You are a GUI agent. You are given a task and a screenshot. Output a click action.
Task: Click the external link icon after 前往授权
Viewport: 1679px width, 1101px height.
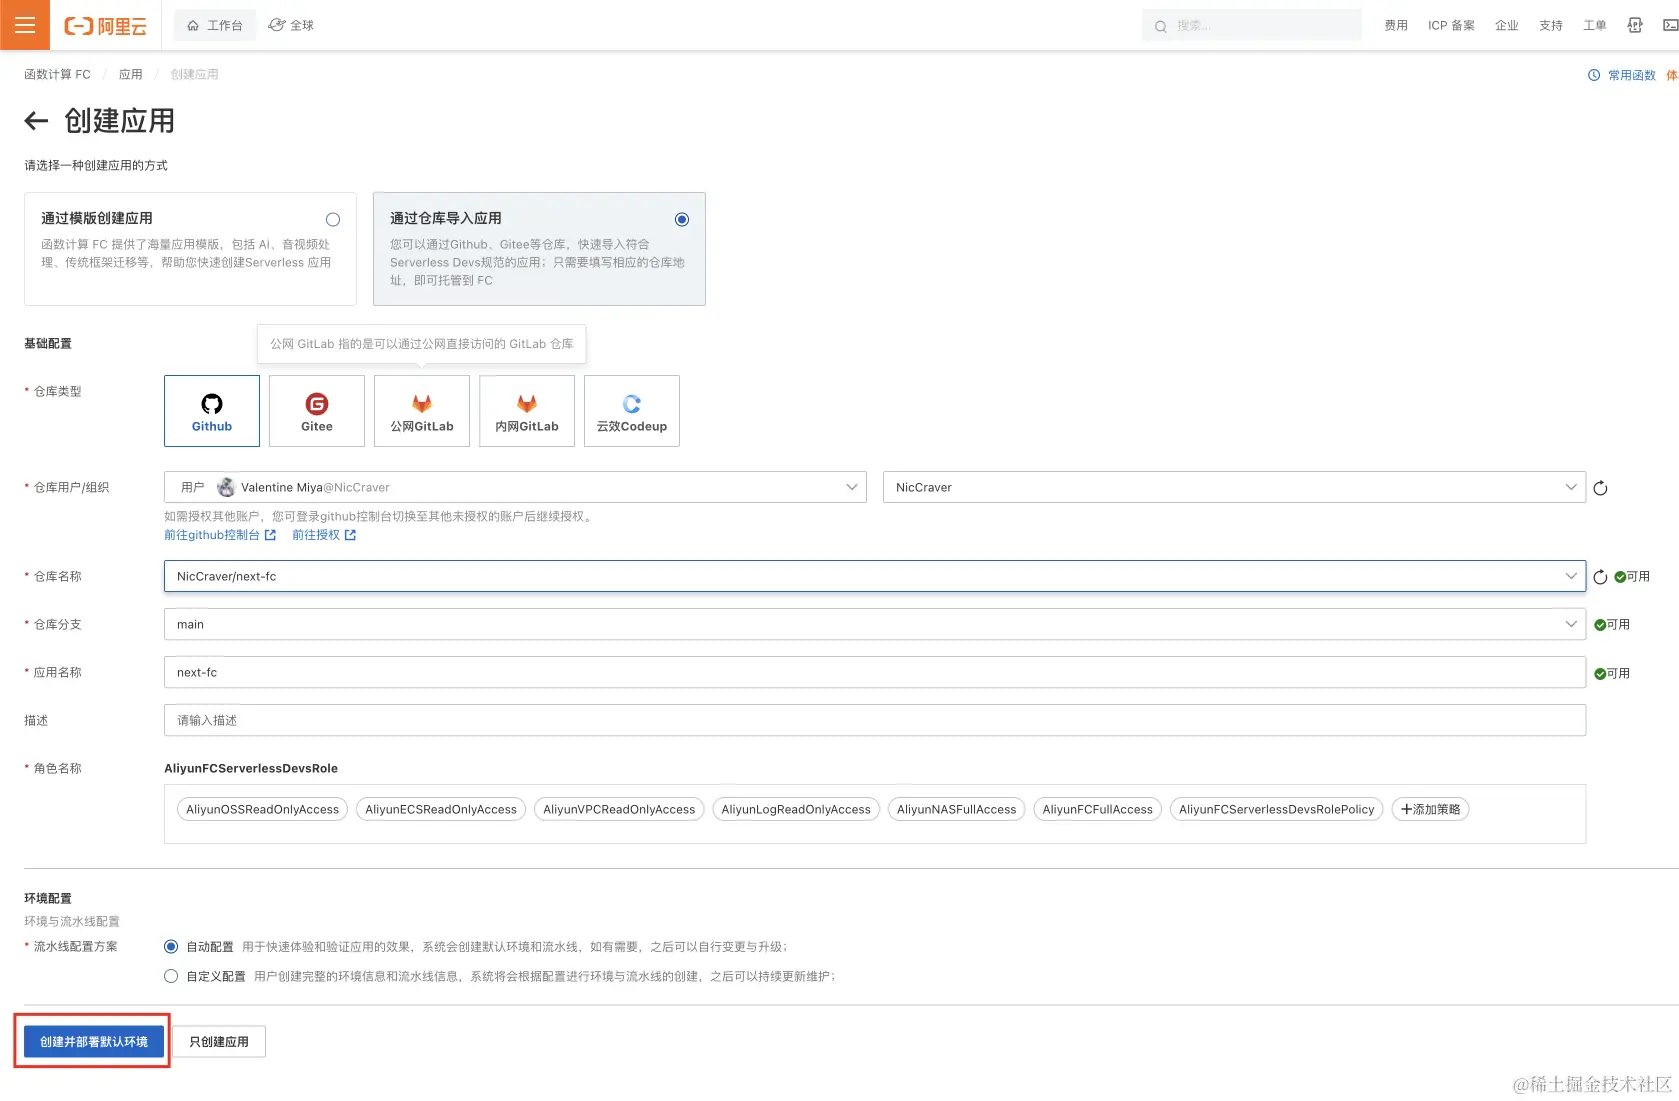pos(350,535)
